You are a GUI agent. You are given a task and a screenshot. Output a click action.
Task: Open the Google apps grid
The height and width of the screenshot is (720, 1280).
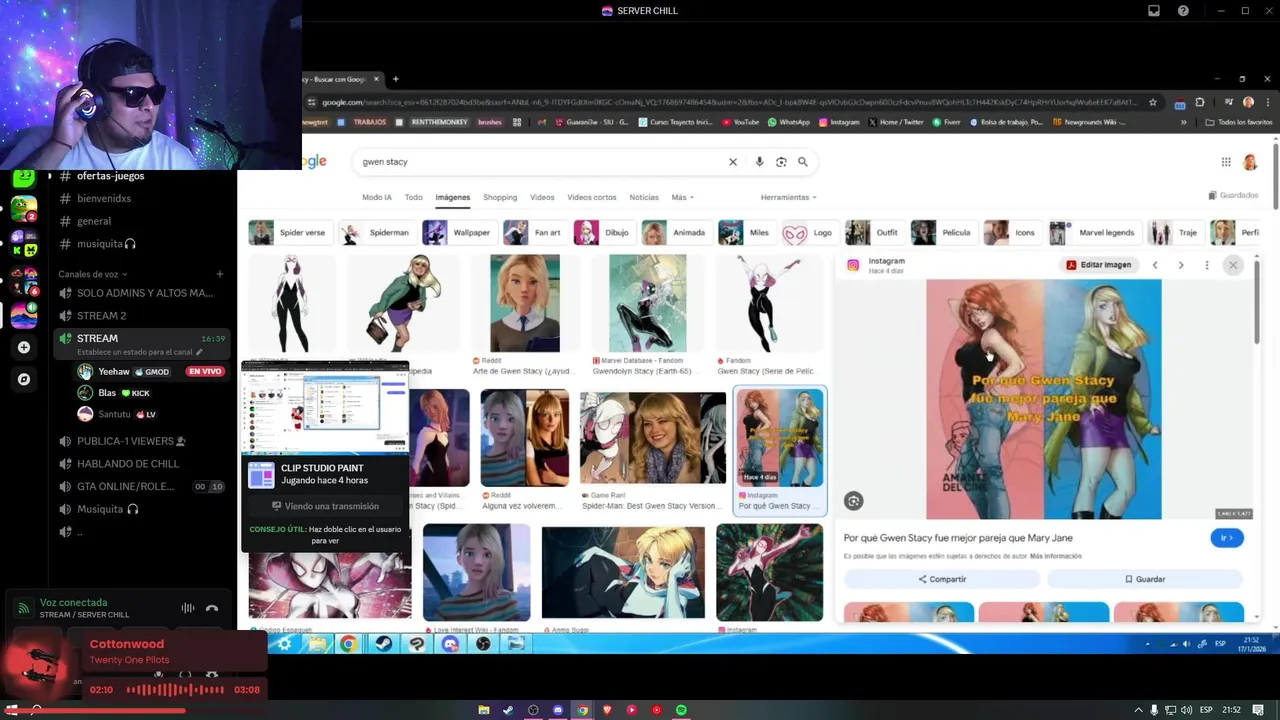click(x=1226, y=162)
